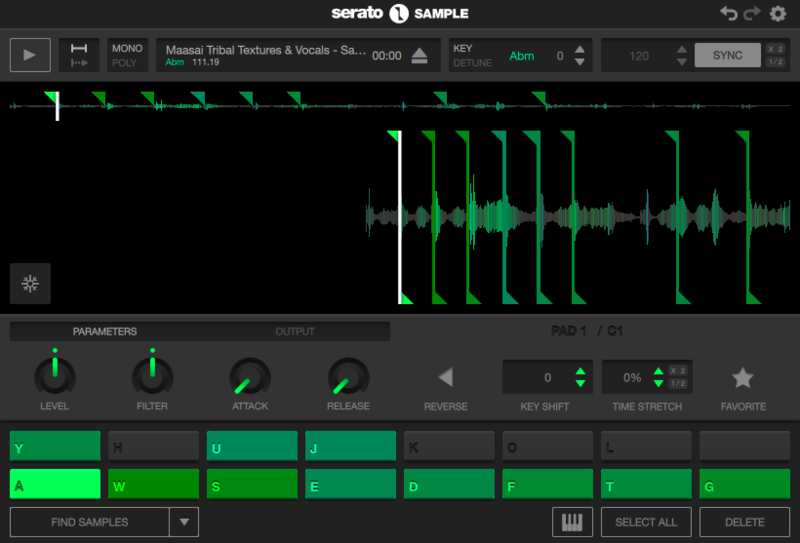Screen dimensions: 800x543
Task: Increase key value with up arrow
Action: 580,50
